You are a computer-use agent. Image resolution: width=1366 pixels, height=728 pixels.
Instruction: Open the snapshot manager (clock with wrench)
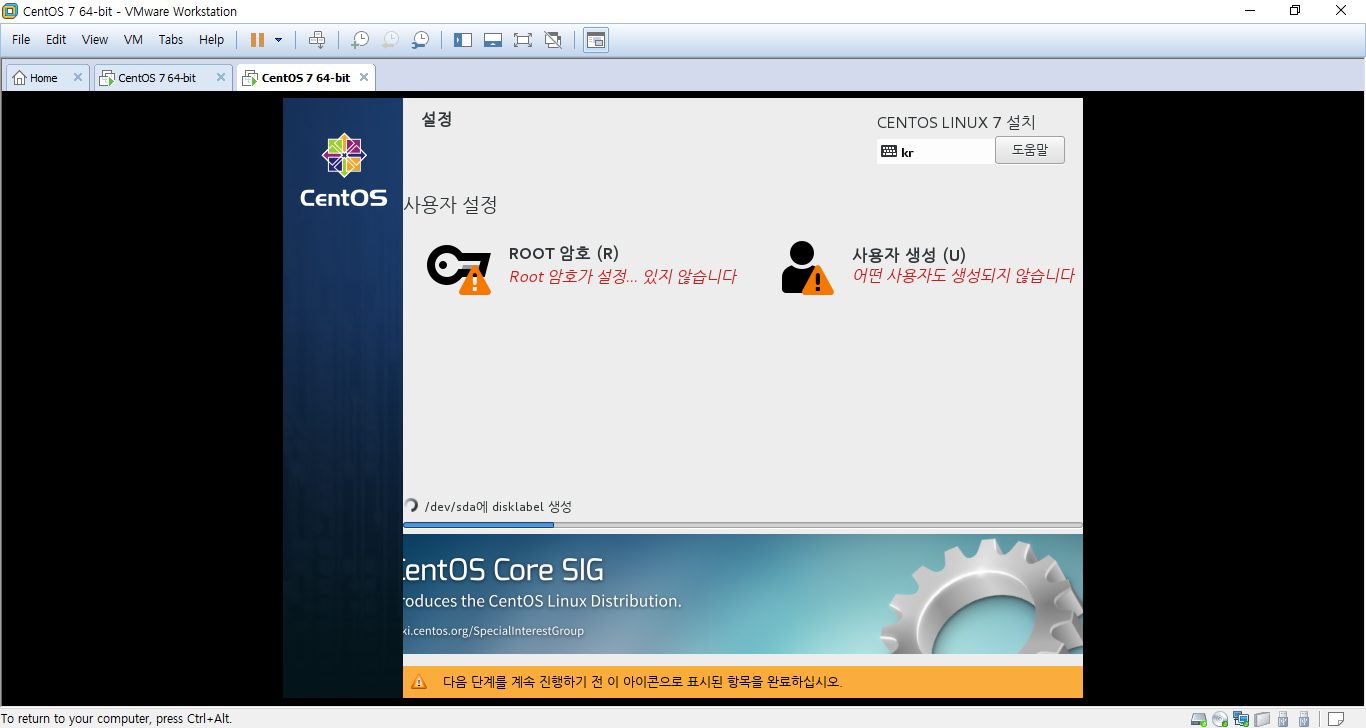click(x=421, y=40)
